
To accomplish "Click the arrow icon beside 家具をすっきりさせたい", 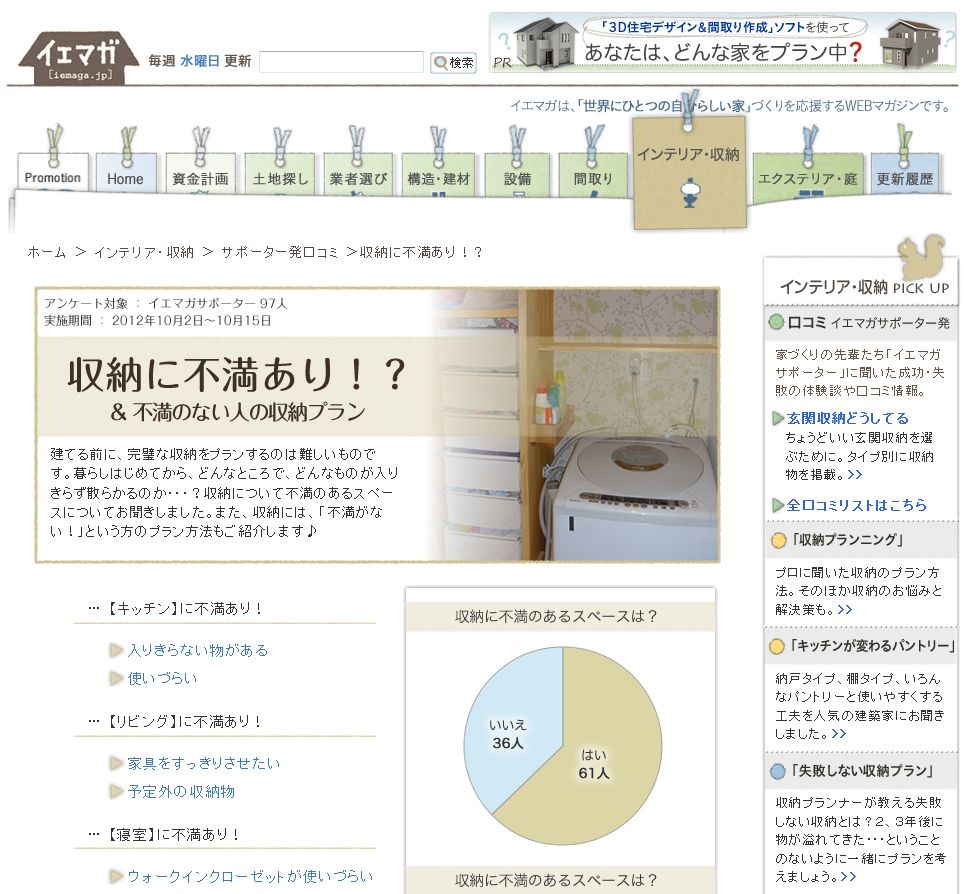I will [x=116, y=764].
